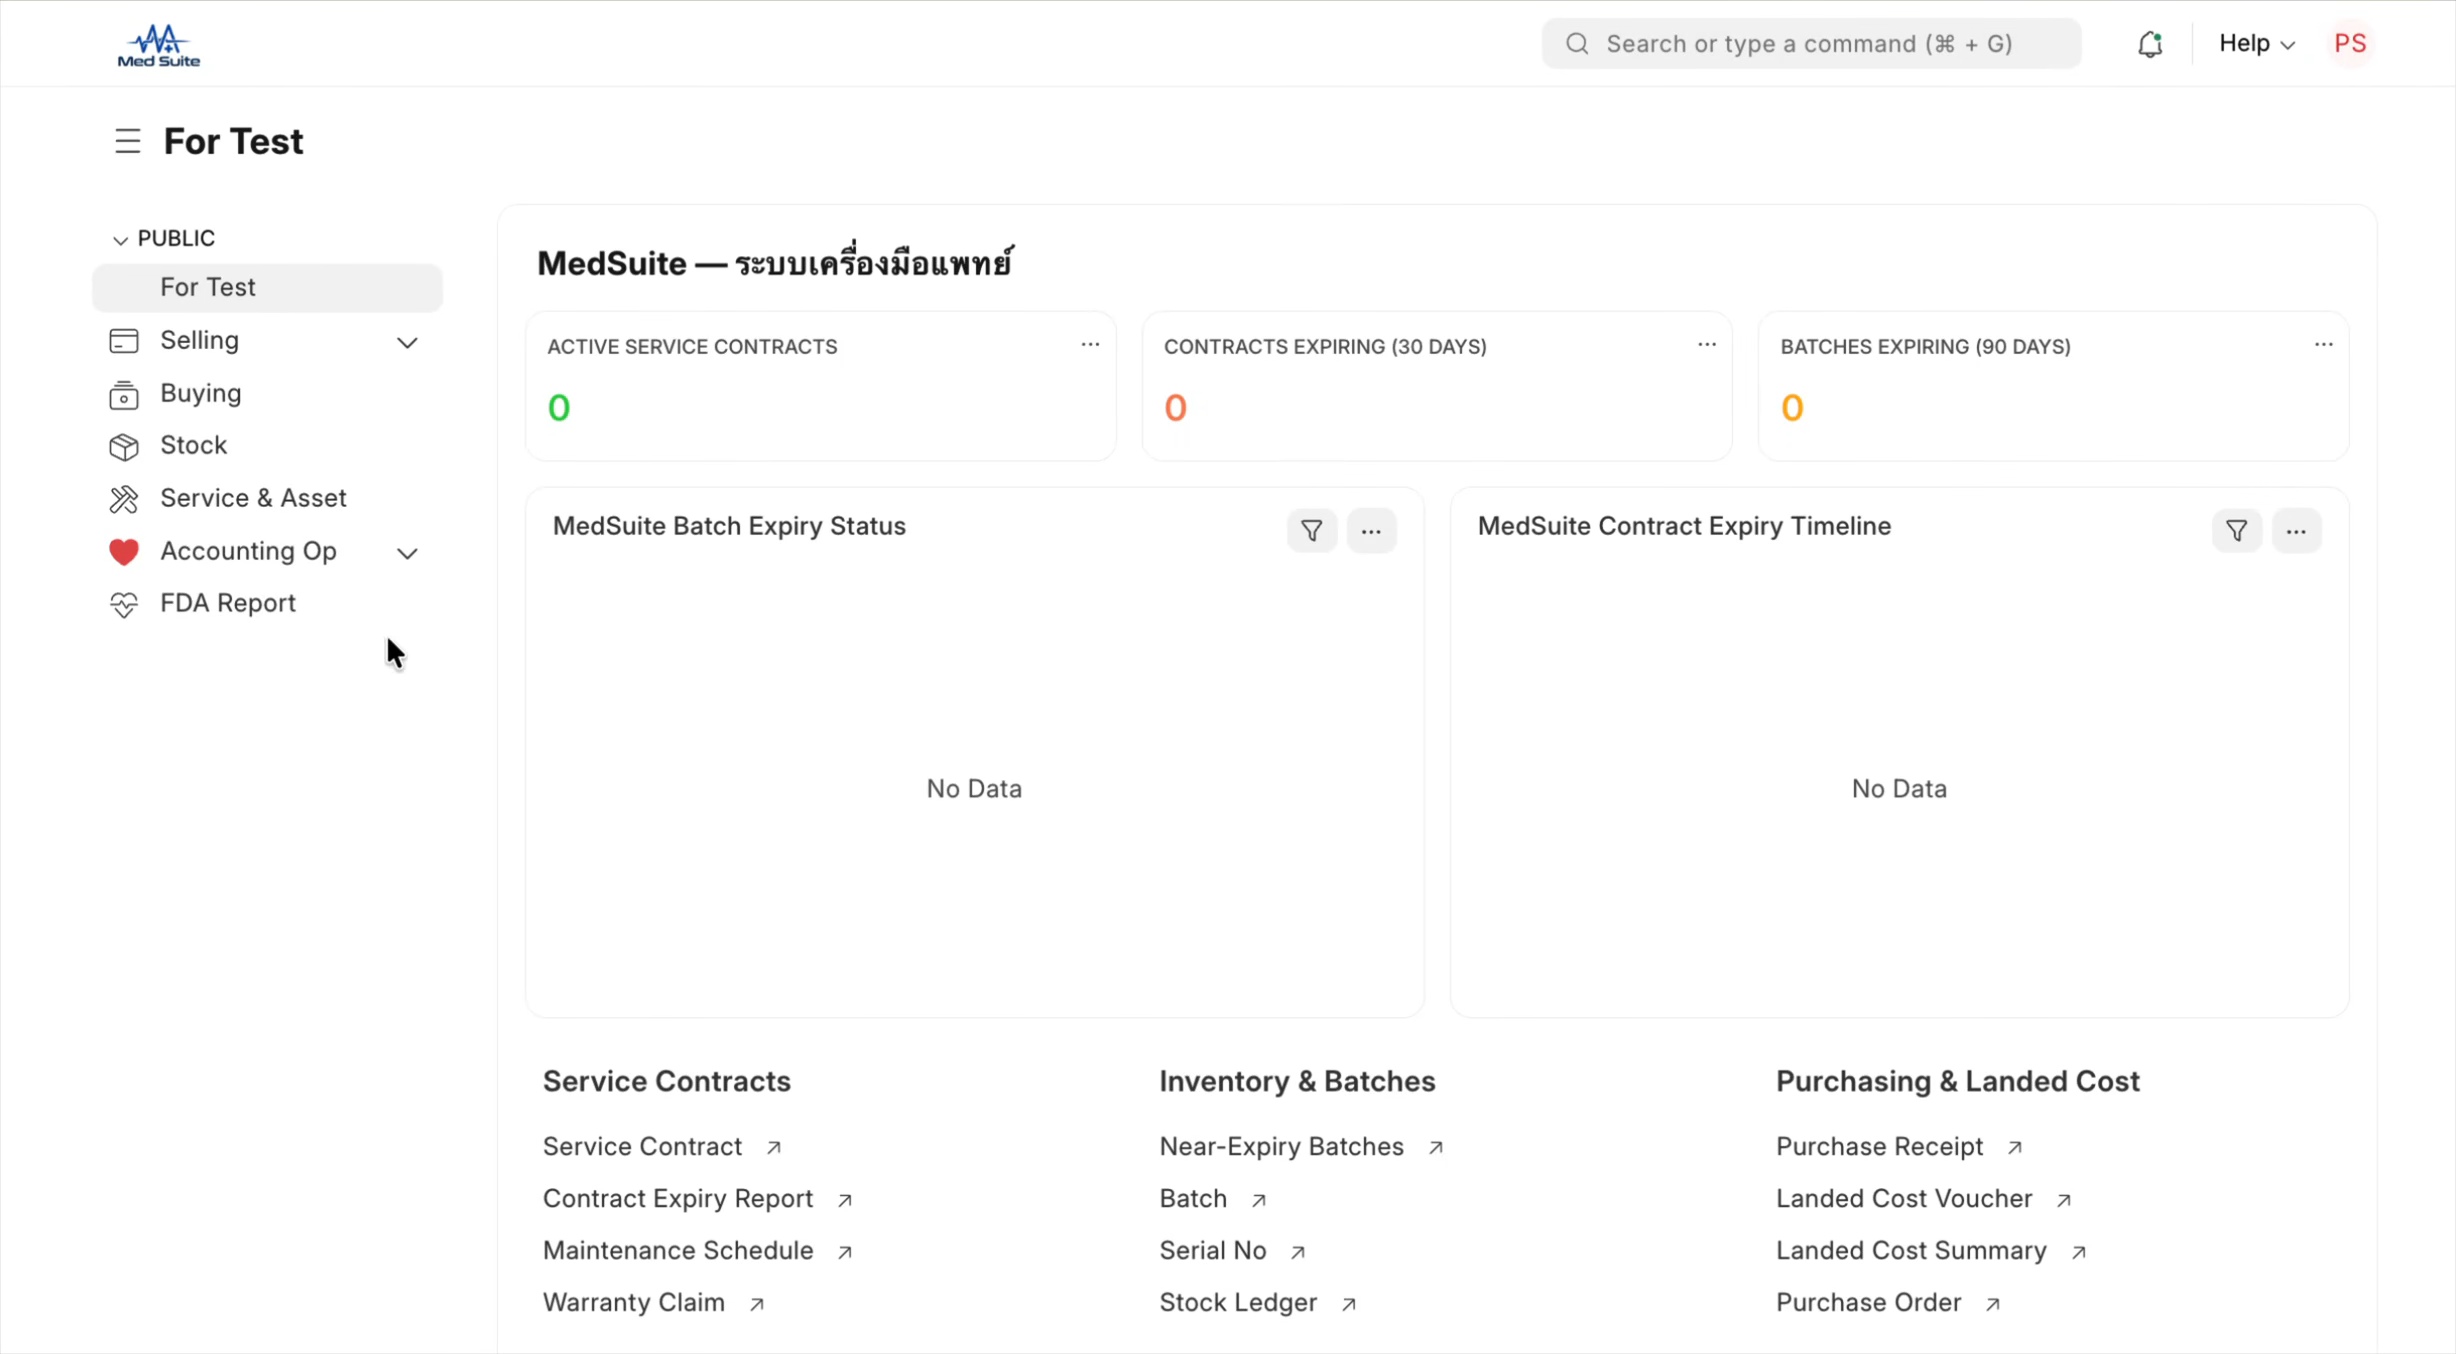This screenshot has width=2456, height=1354.
Task: Click the search magnifier icon
Action: tap(1577, 43)
